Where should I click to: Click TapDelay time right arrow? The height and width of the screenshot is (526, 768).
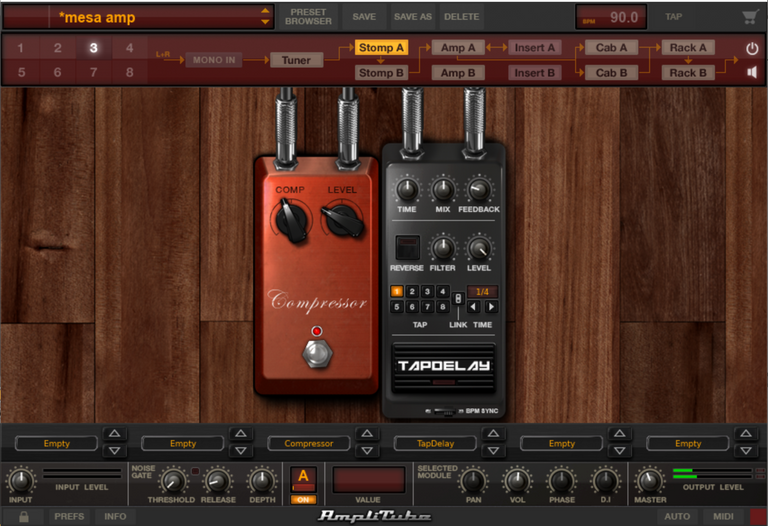pos(491,307)
